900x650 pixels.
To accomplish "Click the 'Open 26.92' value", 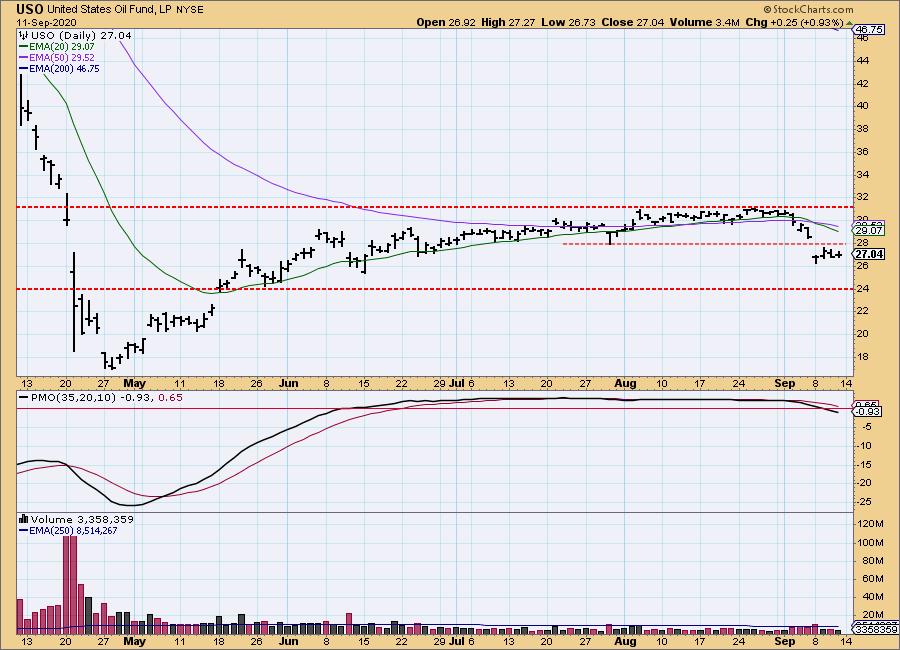I will click(x=446, y=22).
